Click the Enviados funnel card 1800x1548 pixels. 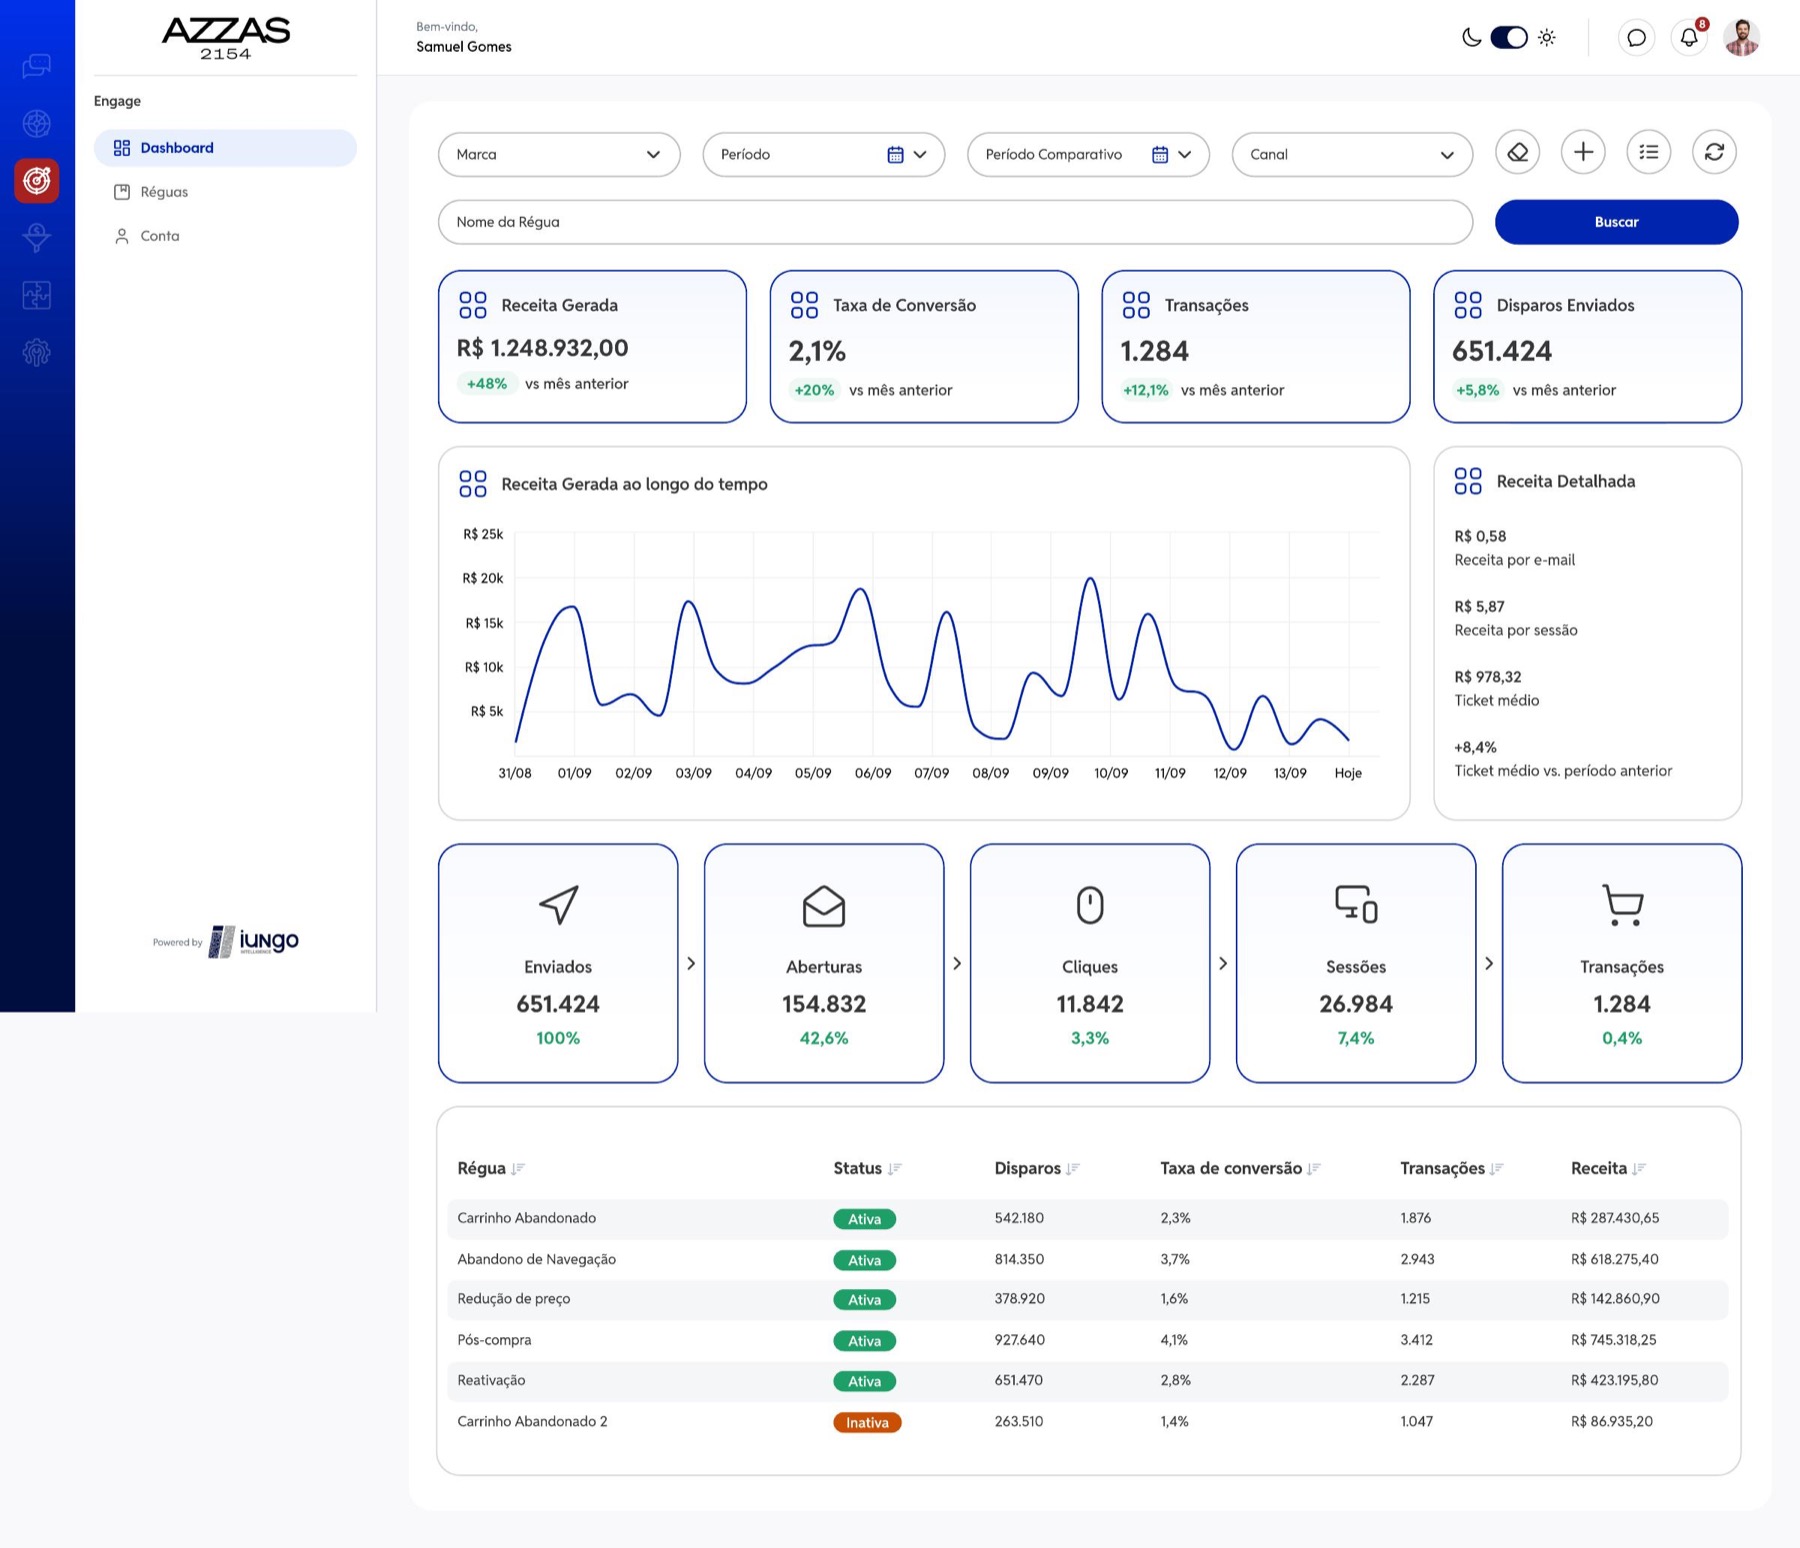(x=558, y=963)
